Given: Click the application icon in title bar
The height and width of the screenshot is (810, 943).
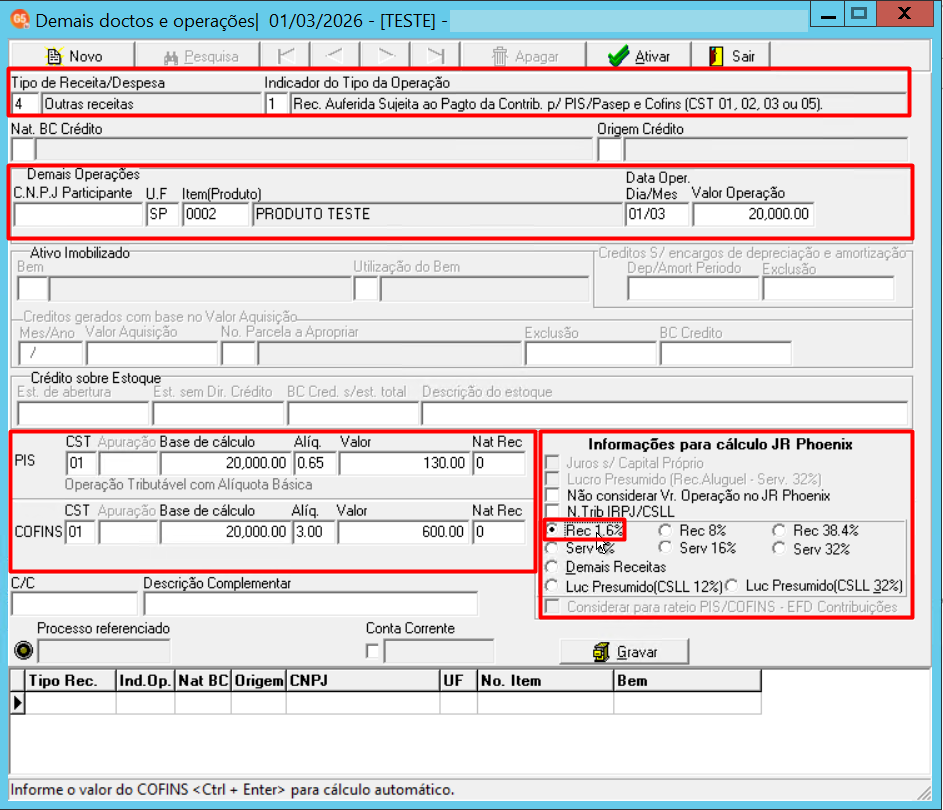Looking at the screenshot, I should tap(19, 19).
